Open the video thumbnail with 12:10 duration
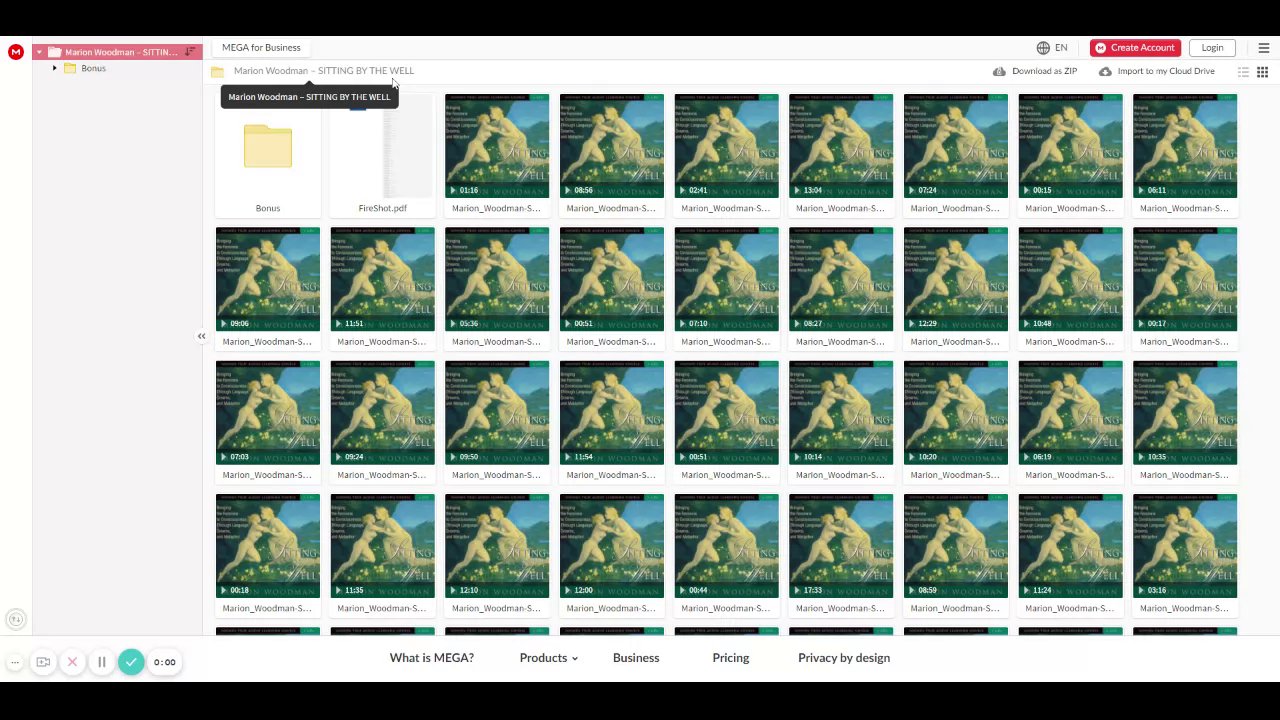Image resolution: width=1280 pixels, height=720 pixels. (x=497, y=553)
